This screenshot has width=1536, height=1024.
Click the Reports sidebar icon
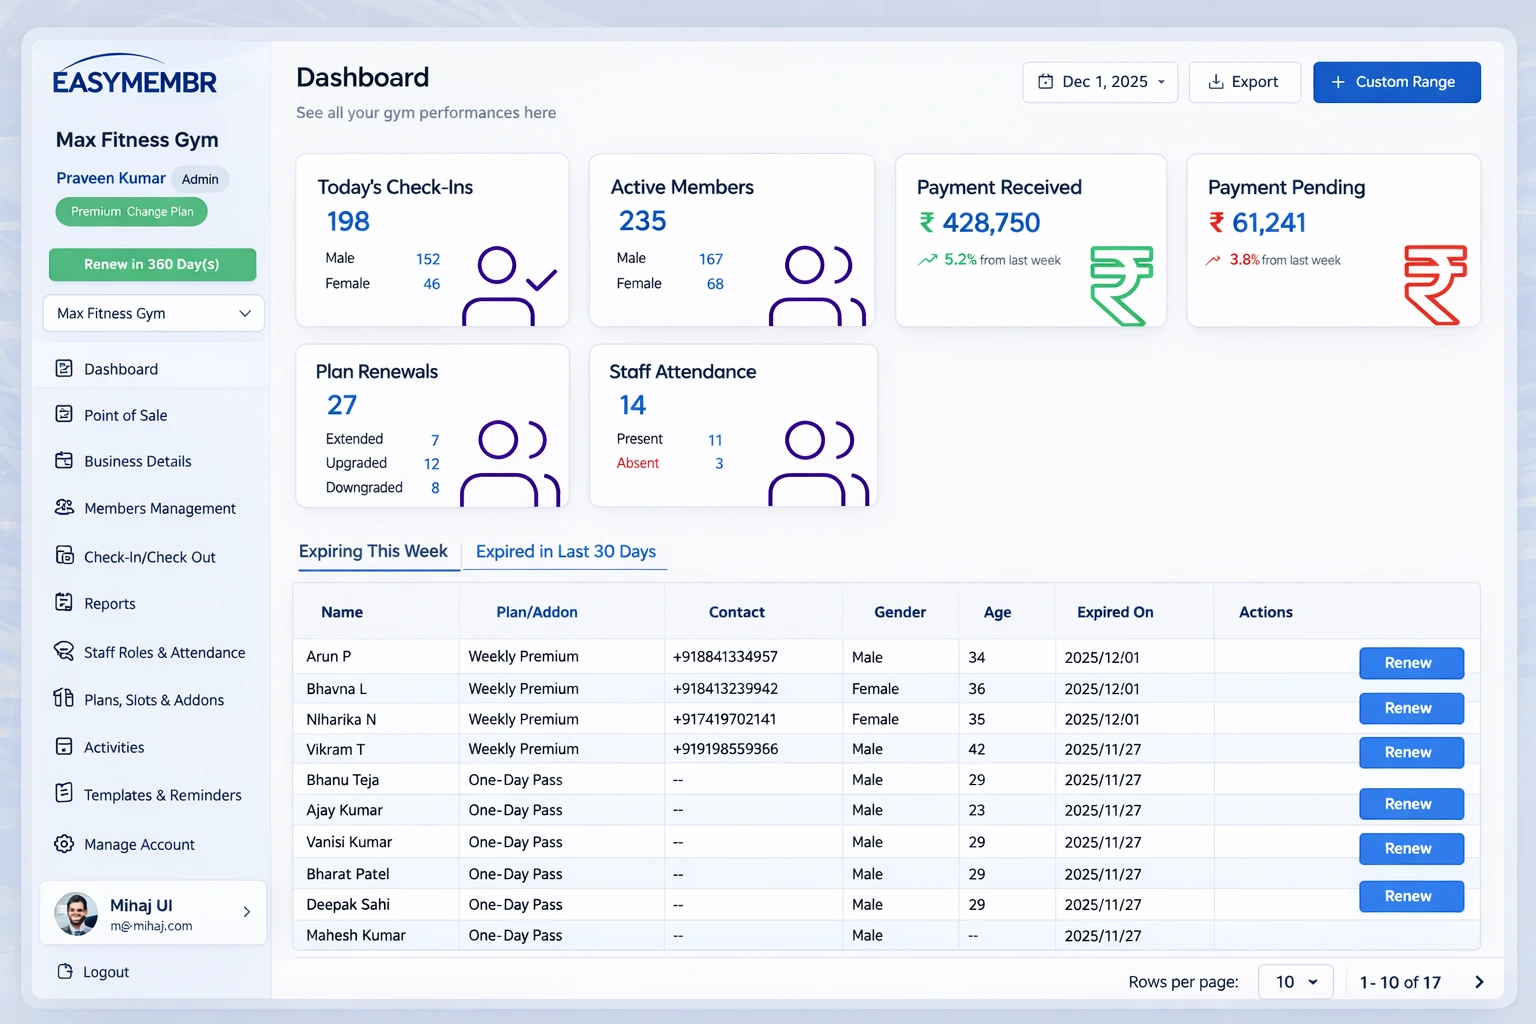[x=64, y=602]
